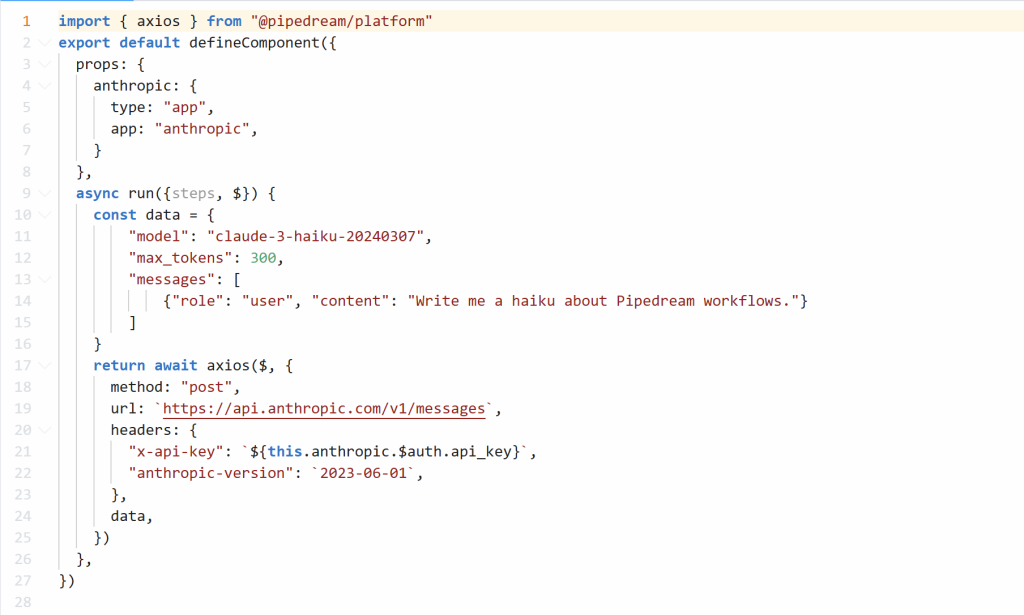The image size is (1024, 615).
Task: Click the props: property name on line 3
Action: pyautogui.click(x=101, y=65)
